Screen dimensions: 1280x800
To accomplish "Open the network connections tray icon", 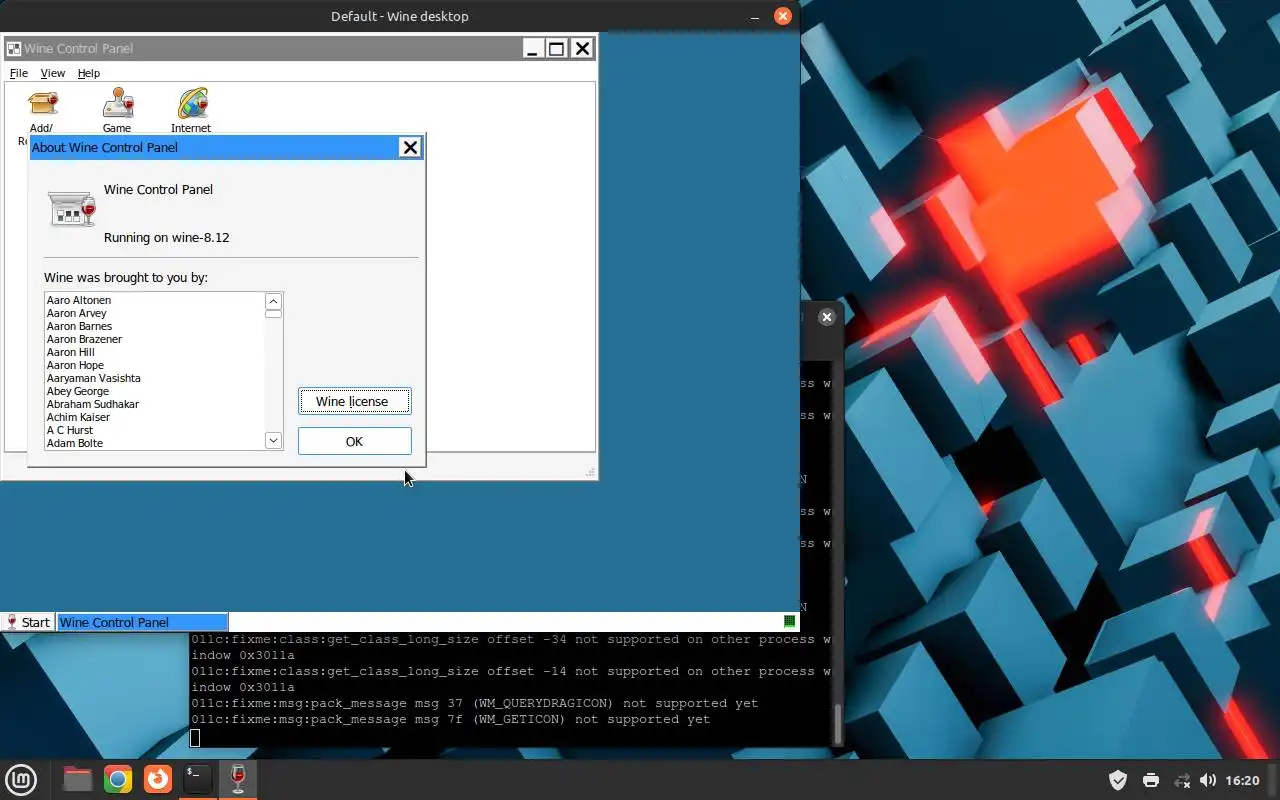I will pos(1182,780).
